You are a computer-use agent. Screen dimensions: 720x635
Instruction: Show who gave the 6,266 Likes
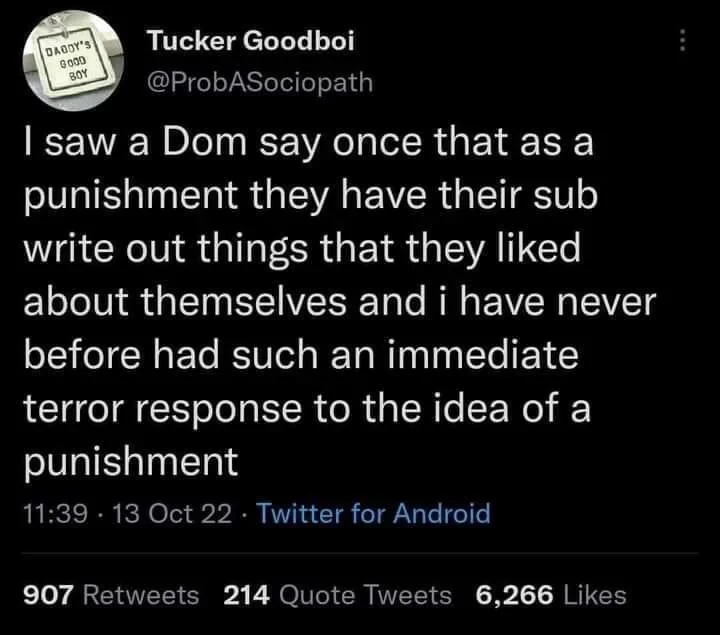551,595
